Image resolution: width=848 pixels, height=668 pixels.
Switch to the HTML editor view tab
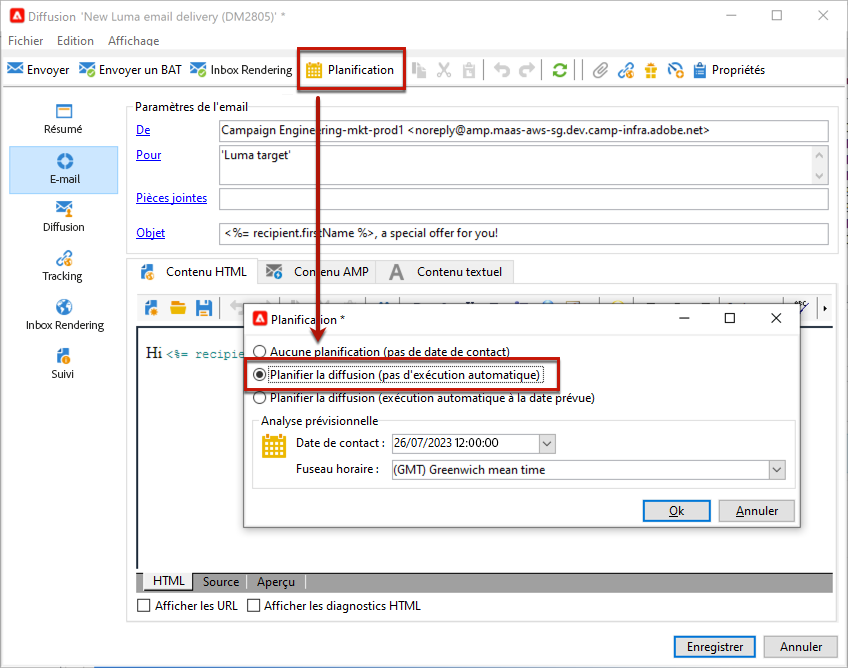pyautogui.click(x=168, y=581)
